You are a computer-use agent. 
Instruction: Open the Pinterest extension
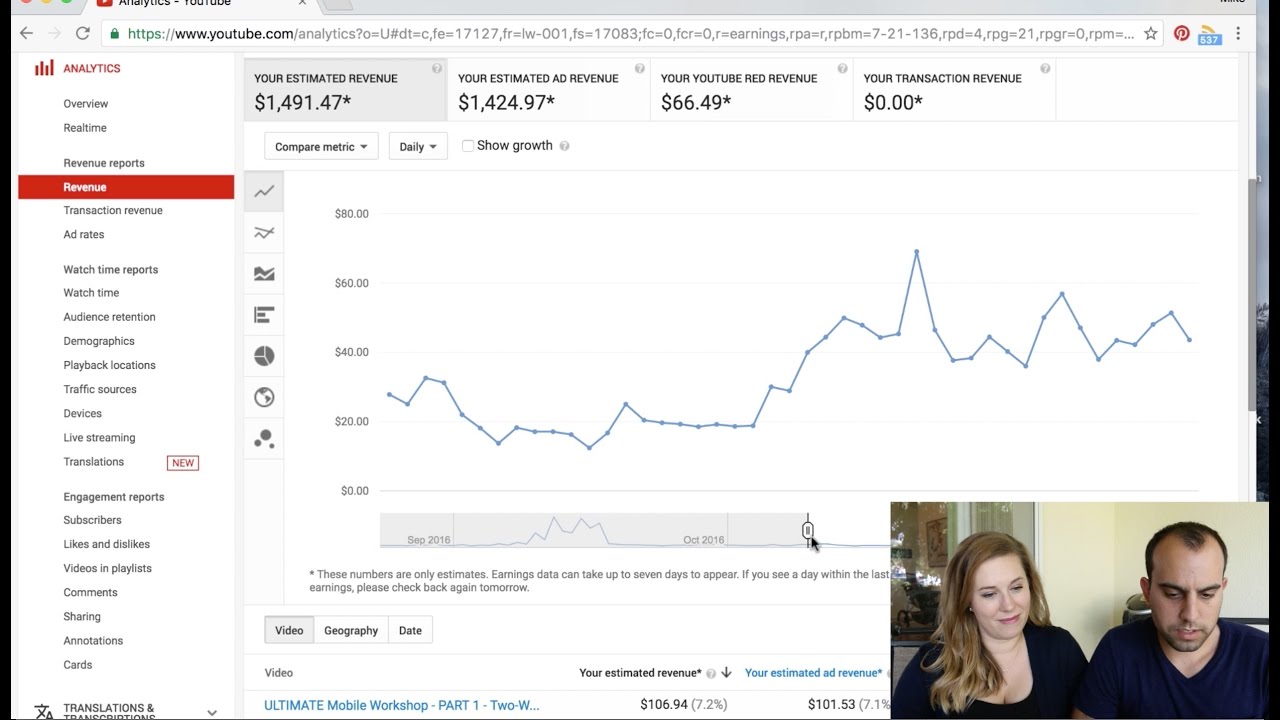click(1182, 33)
